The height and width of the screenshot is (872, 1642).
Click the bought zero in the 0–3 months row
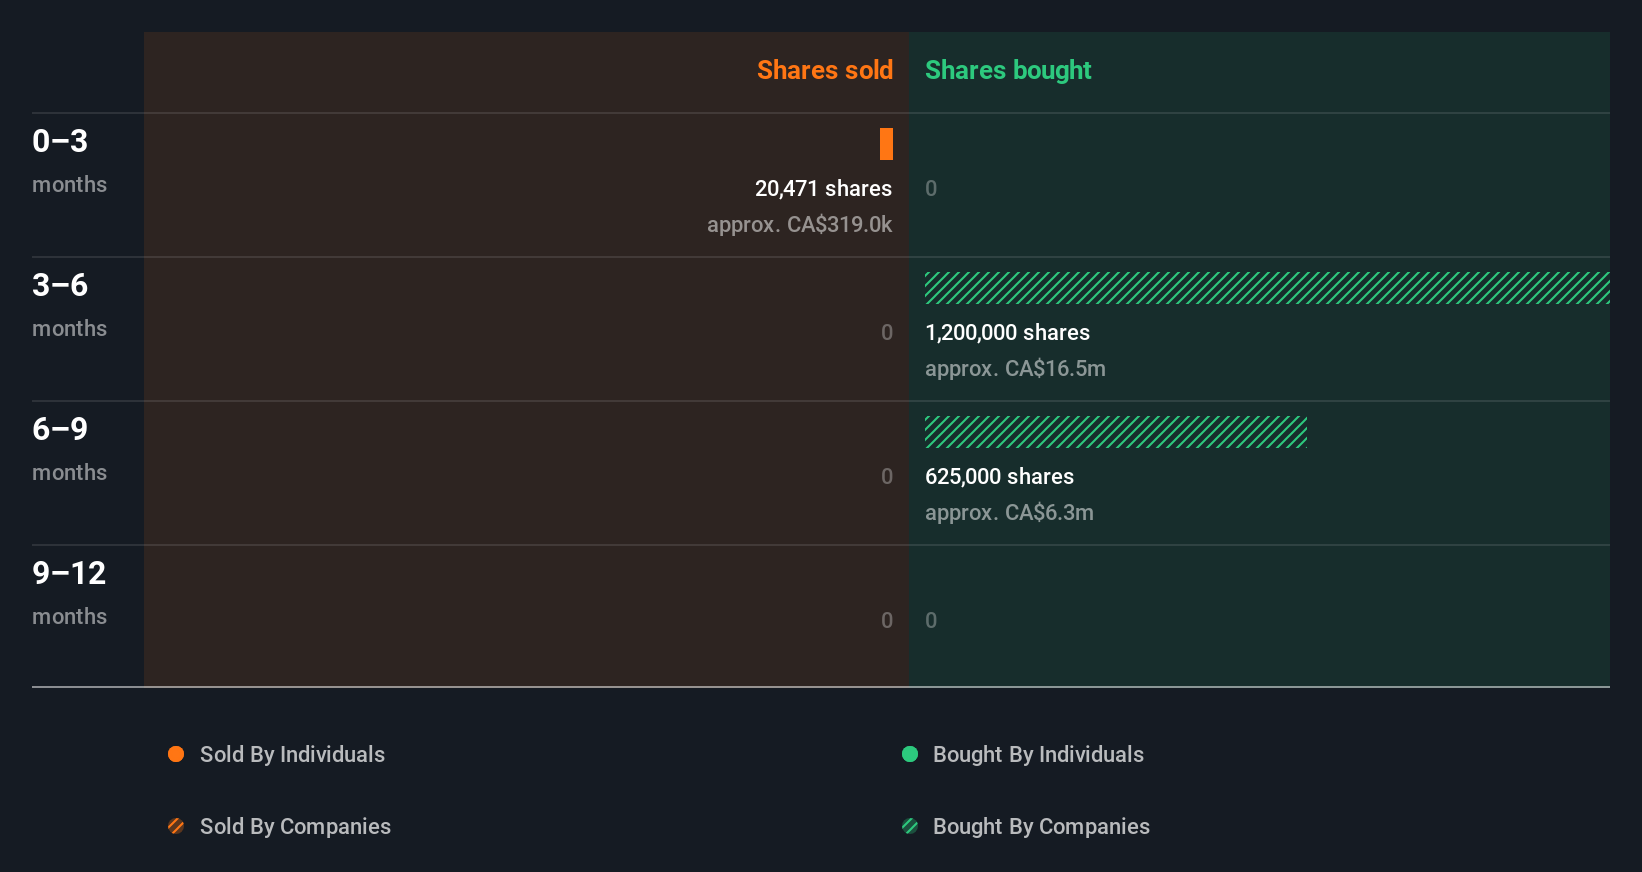(931, 188)
